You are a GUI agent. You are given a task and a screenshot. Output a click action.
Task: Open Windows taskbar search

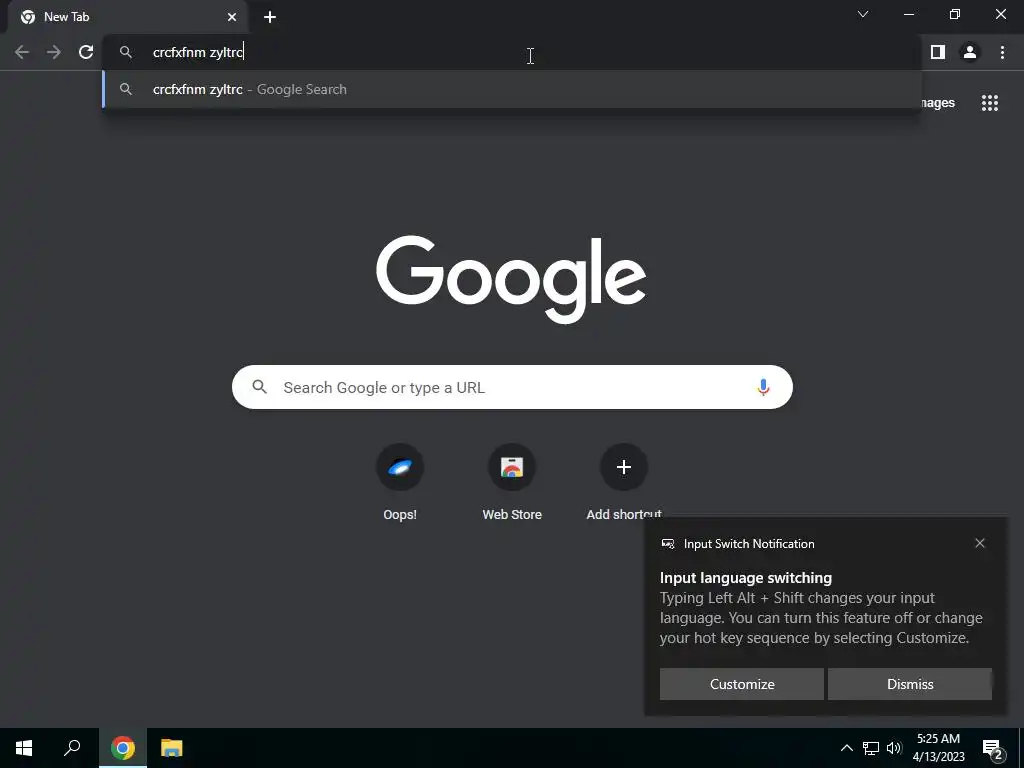[72, 748]
